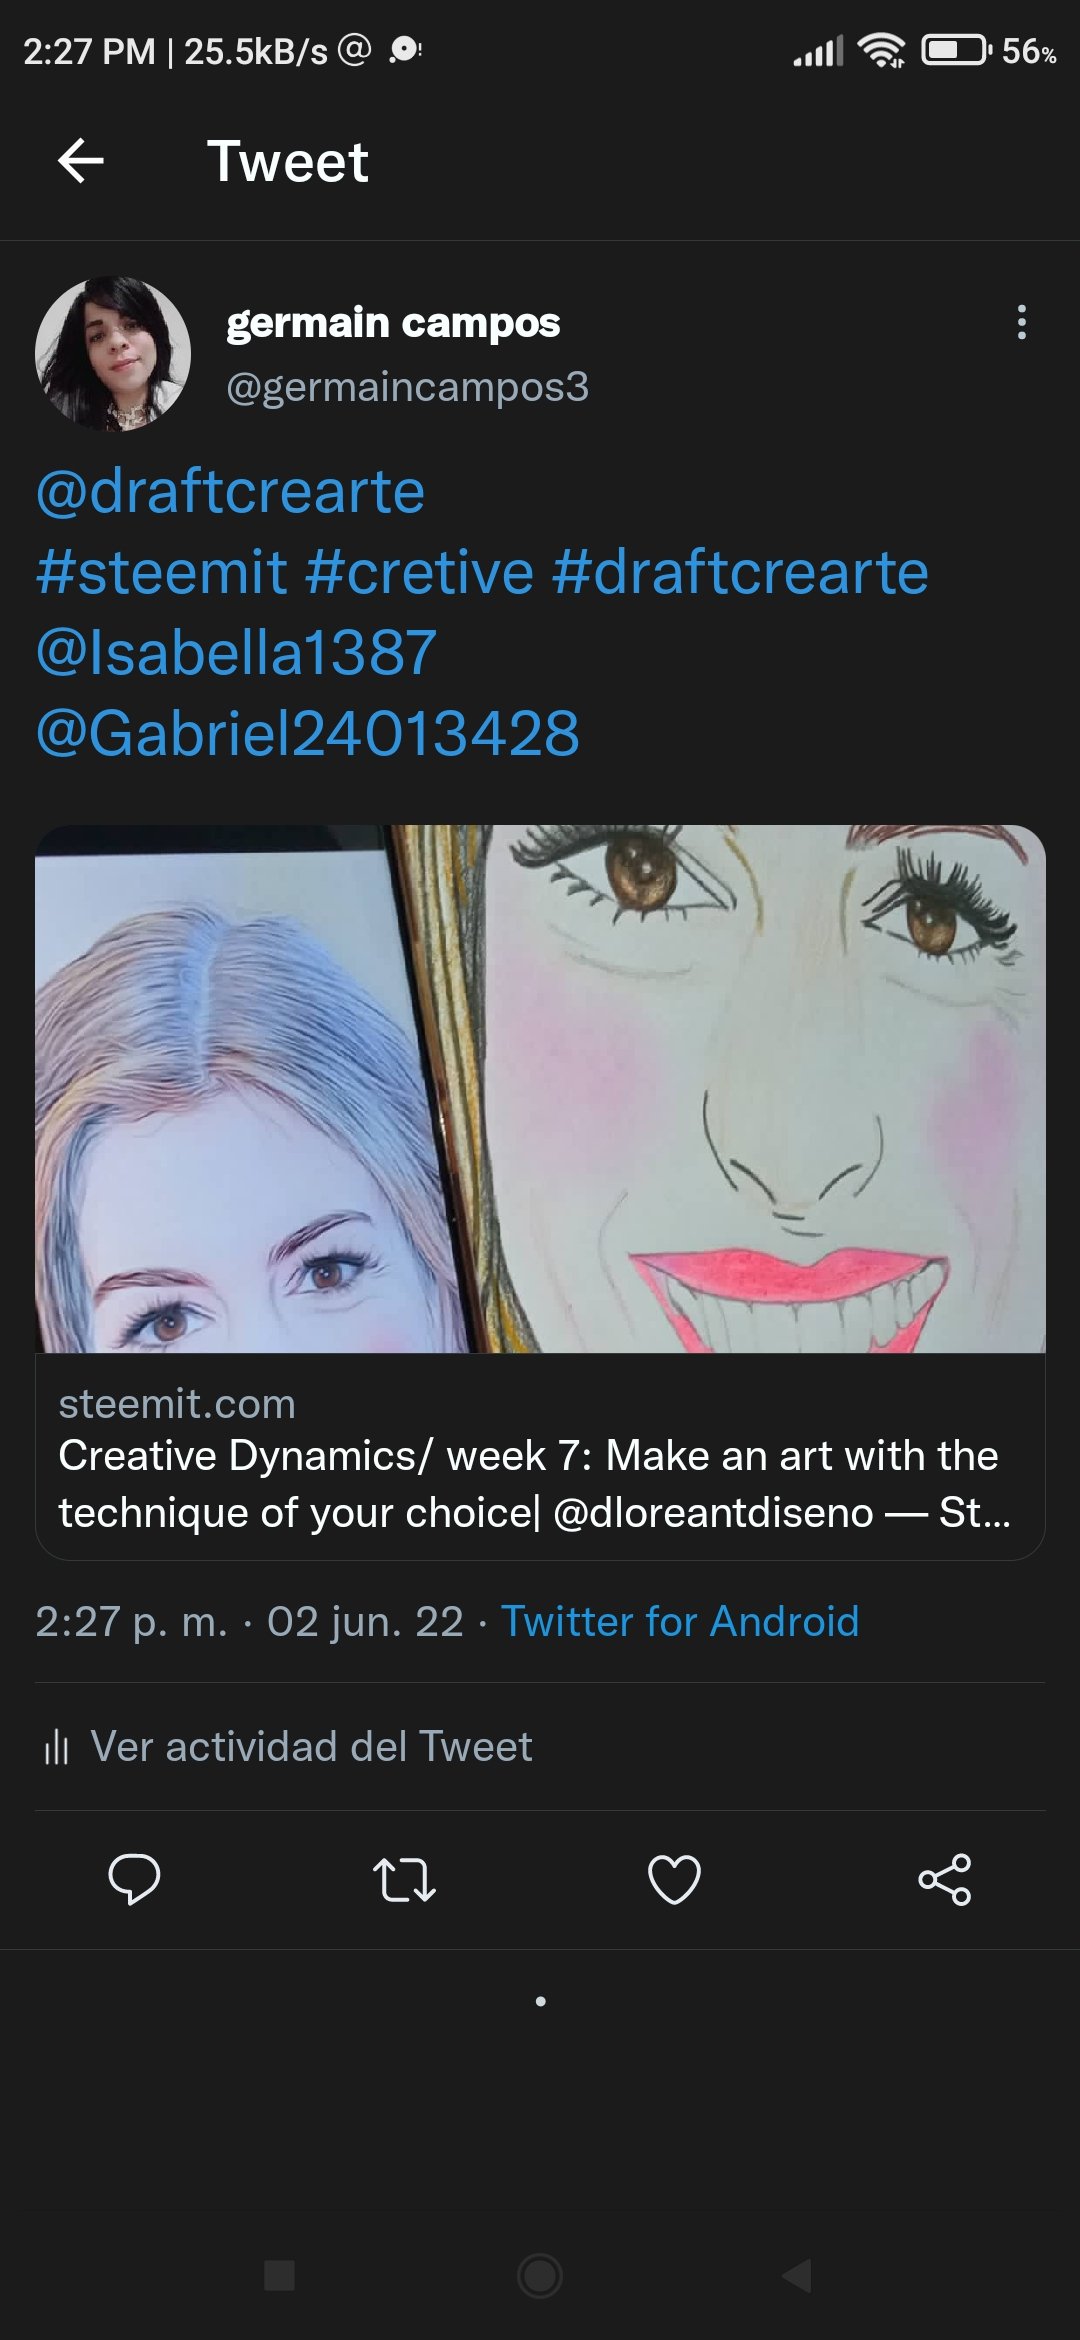Image resolution: width=1080 pixels, height=2340 pixels.
Task: Tap the Twitter for Android source link
Action: pyautogui.click(x=680, y=1621)
